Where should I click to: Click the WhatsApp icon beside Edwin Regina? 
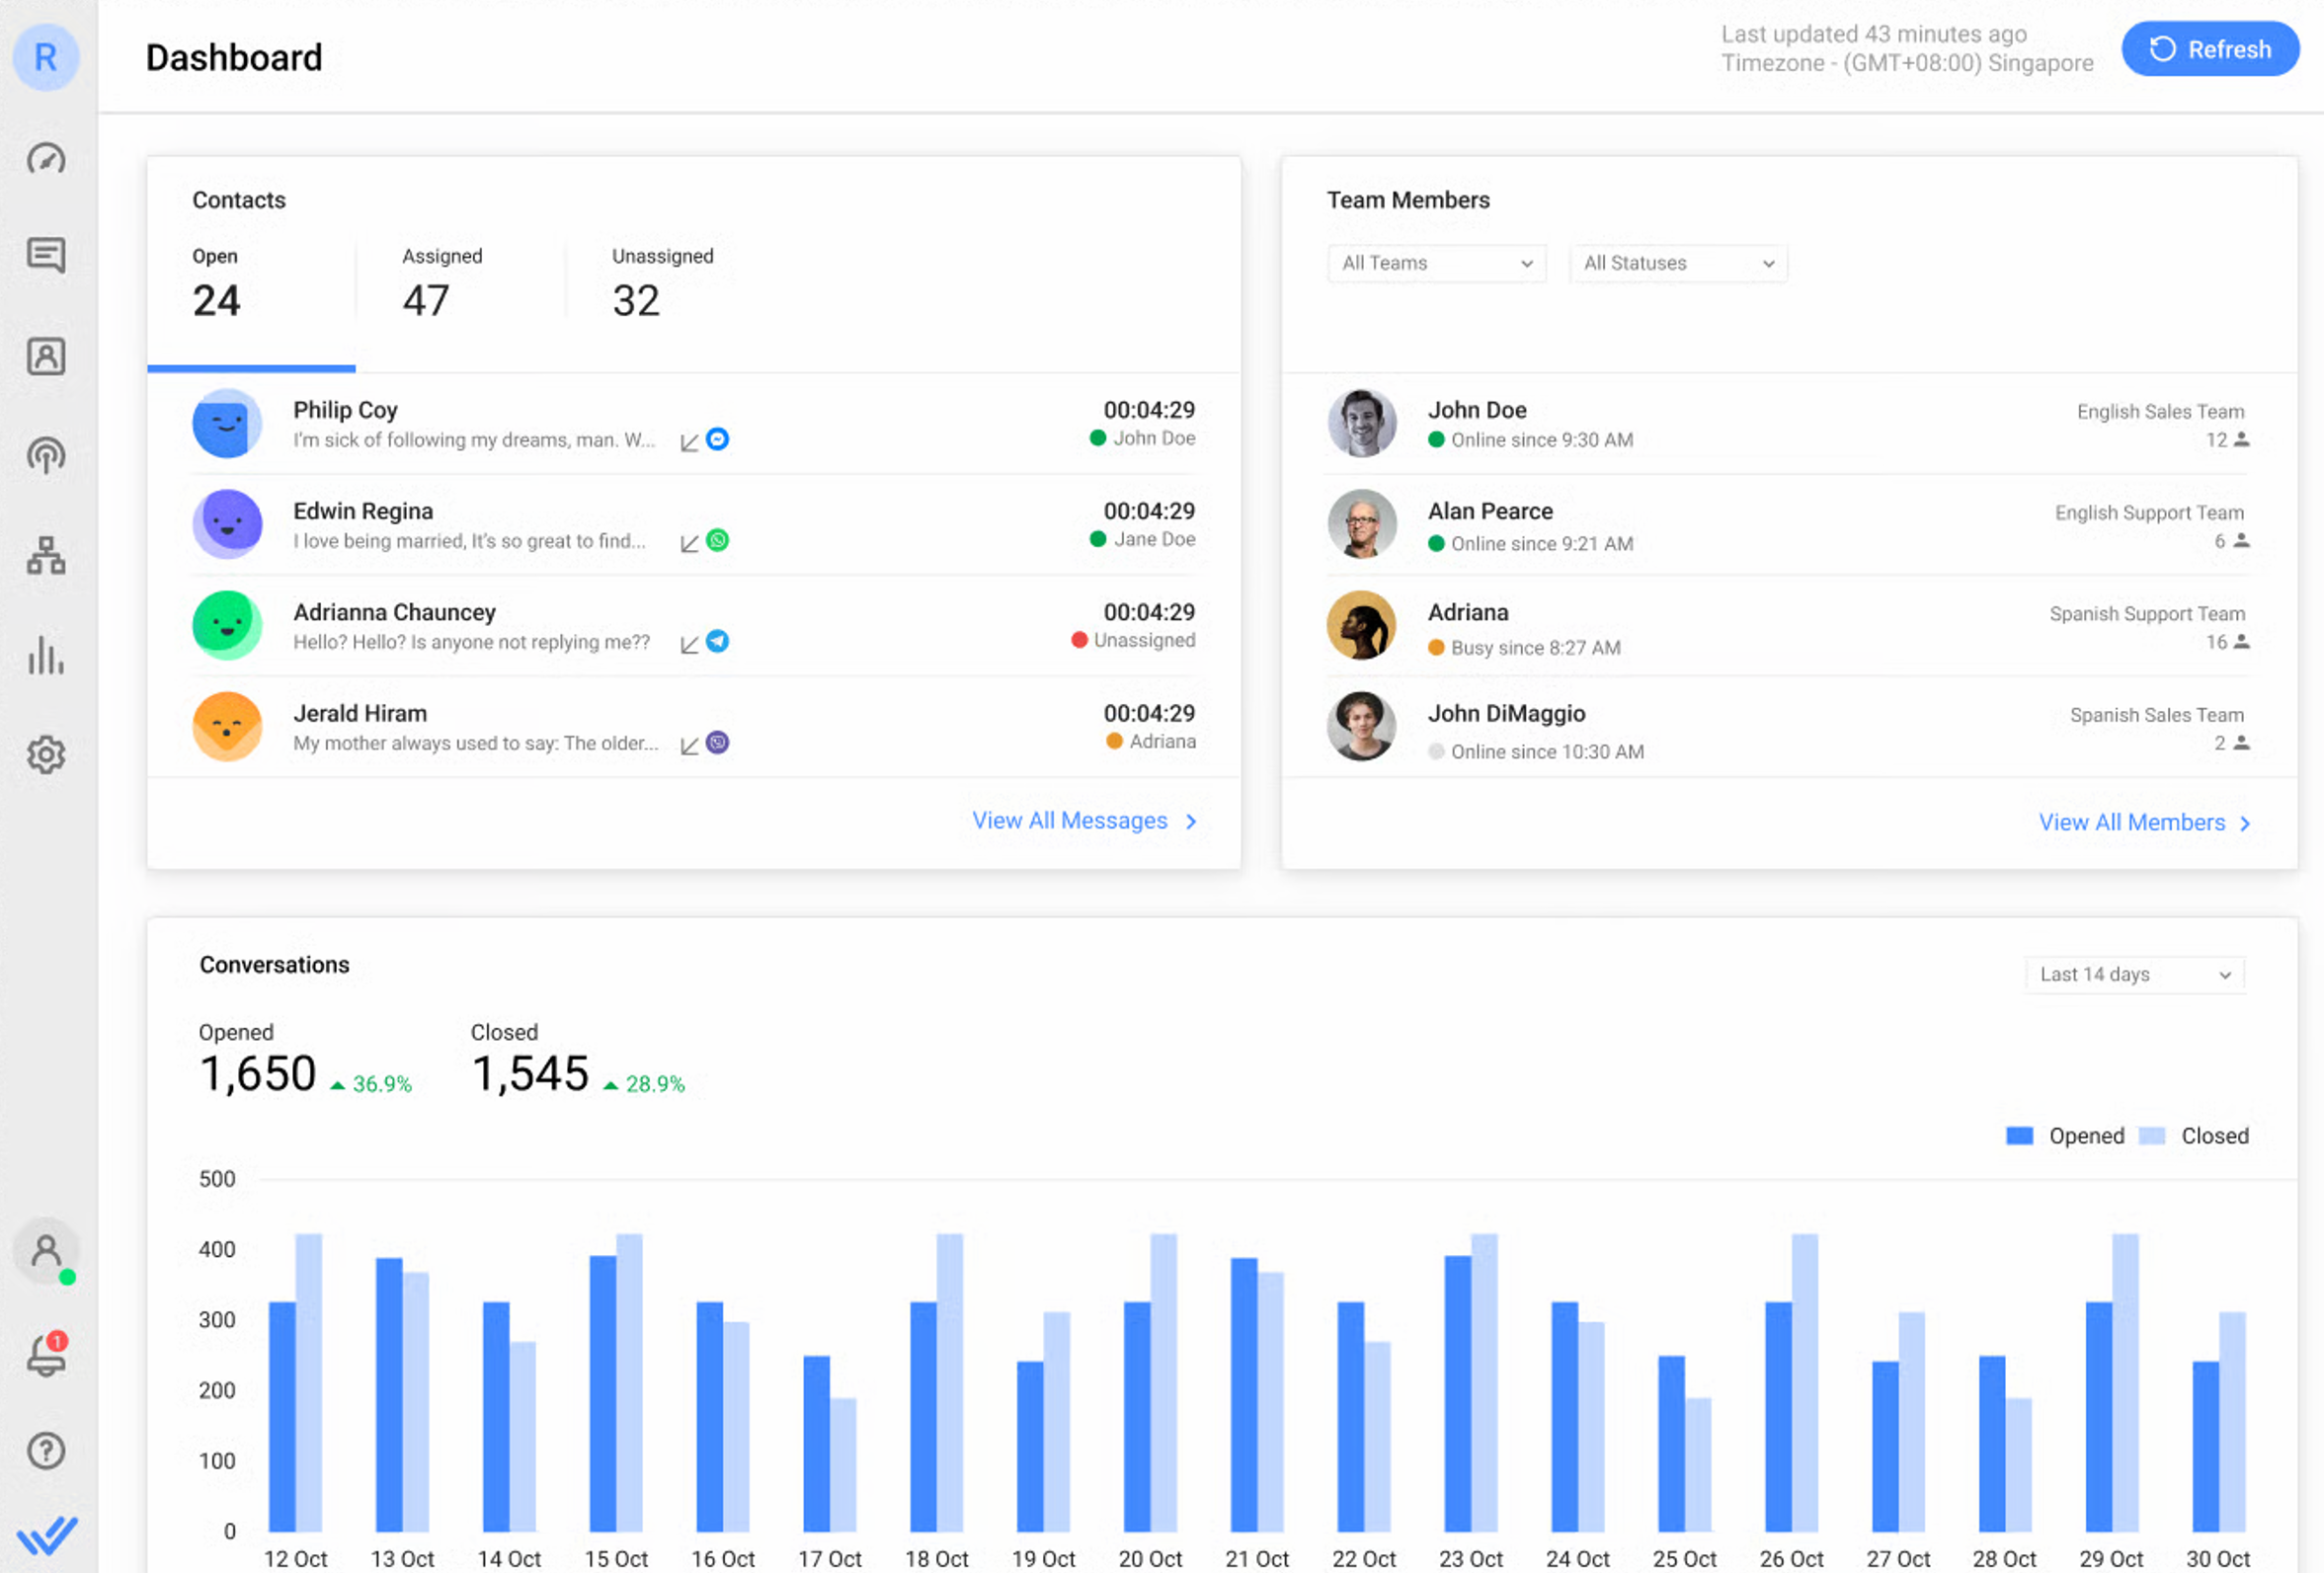(718, 541)
